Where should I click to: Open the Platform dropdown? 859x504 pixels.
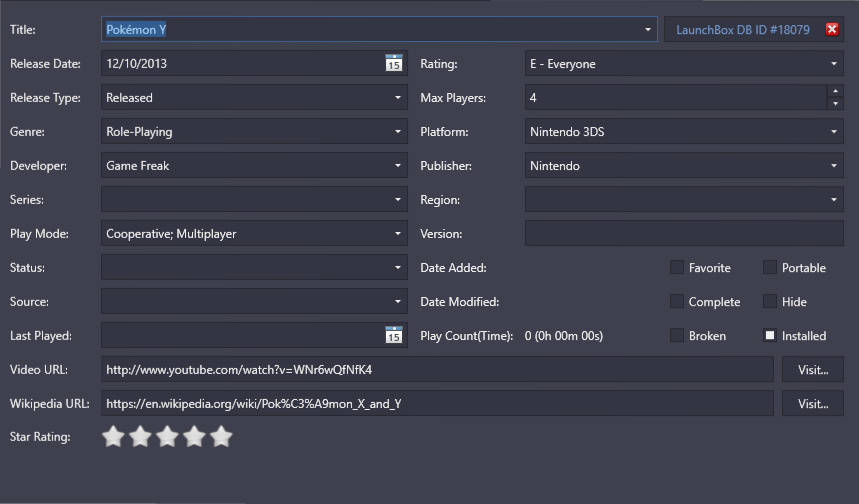[834, 131]
